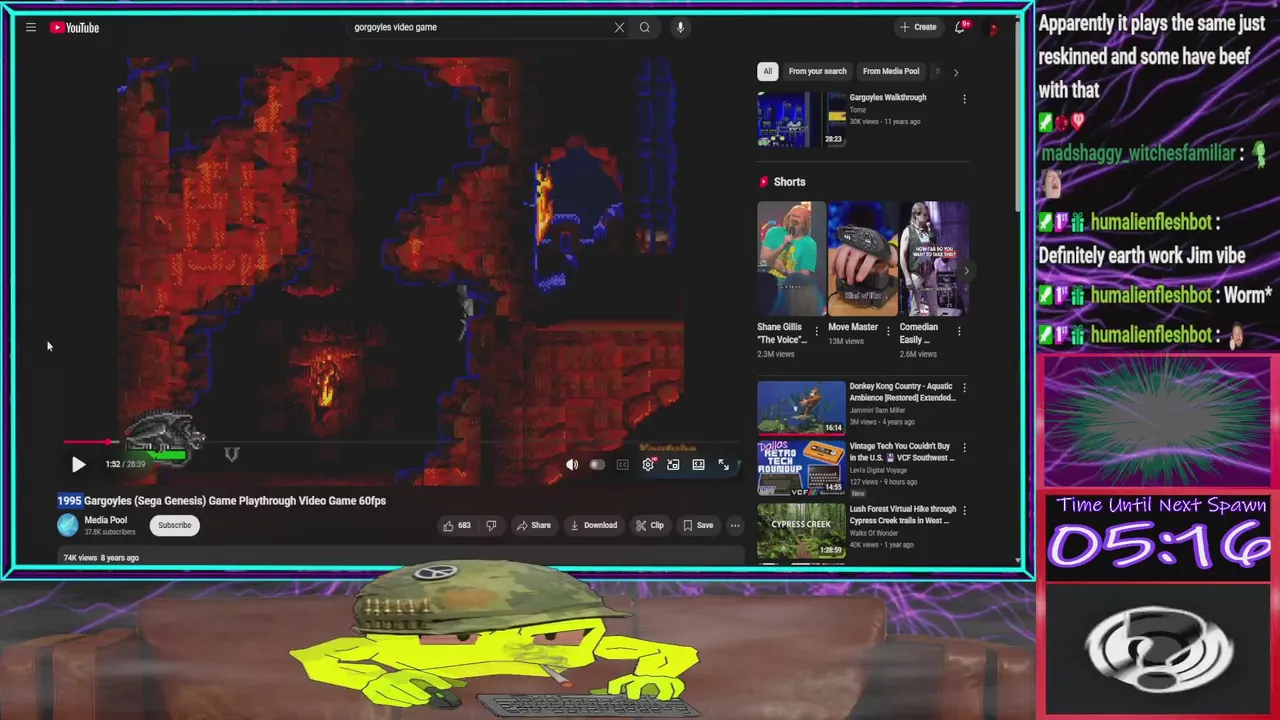Open the Media Pool channel name
This screenshot has height=720, width=1280.
105,520
